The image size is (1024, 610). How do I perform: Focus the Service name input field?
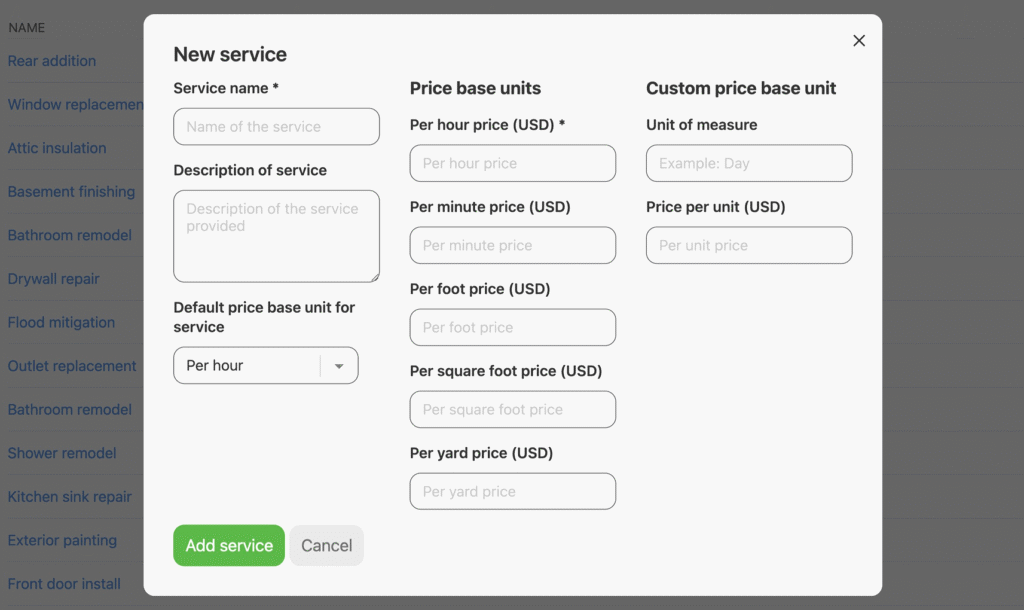click(x=276, y=127)
